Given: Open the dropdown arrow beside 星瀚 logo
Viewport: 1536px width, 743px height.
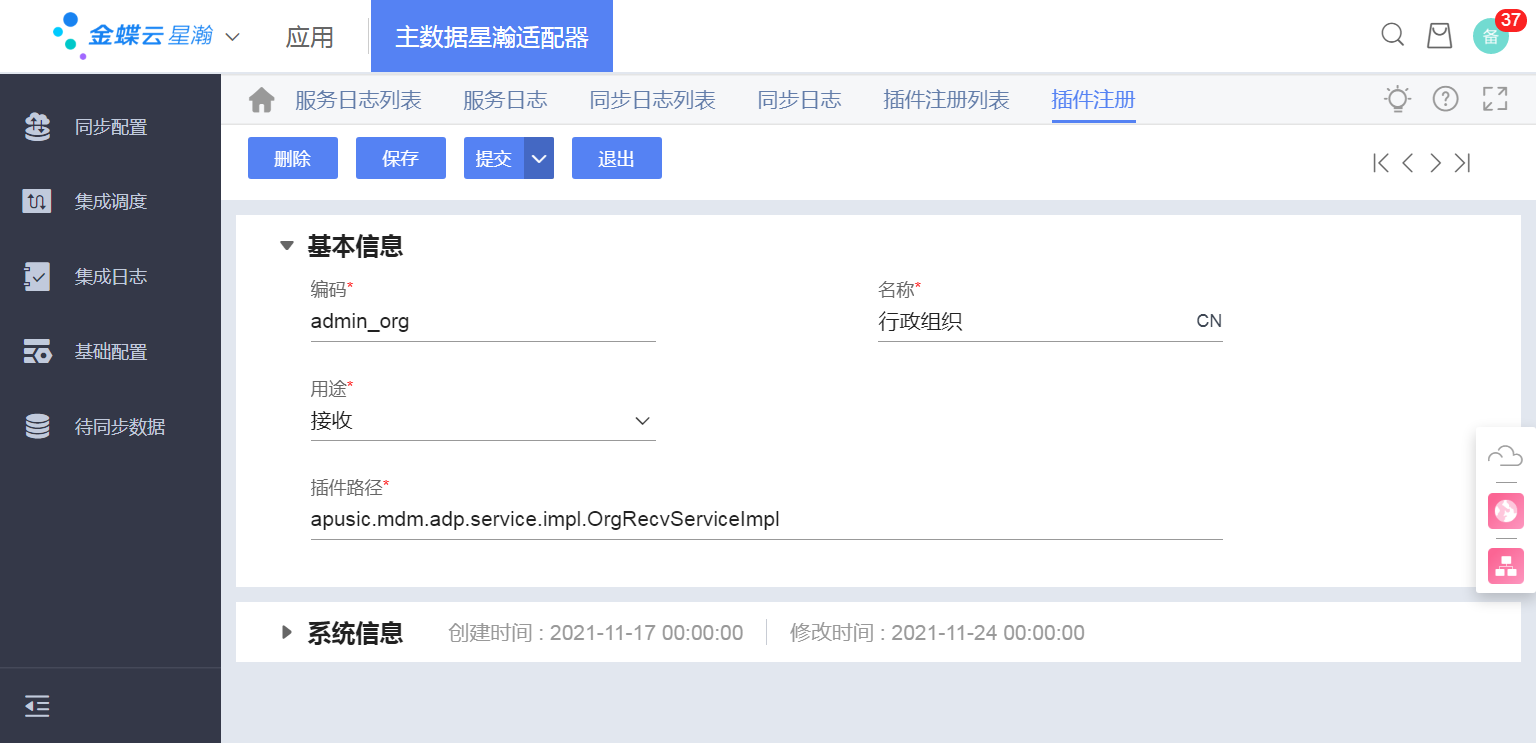Looking at the screenshot, I should pyautogui.click(x=232, y=37).
